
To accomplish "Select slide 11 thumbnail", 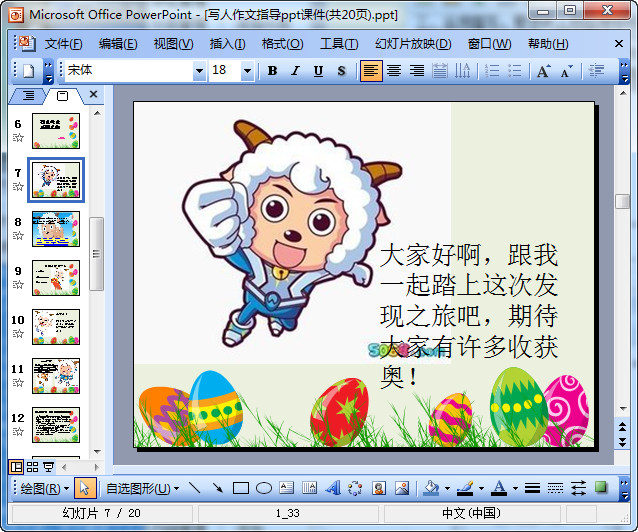I will (56, 376).
